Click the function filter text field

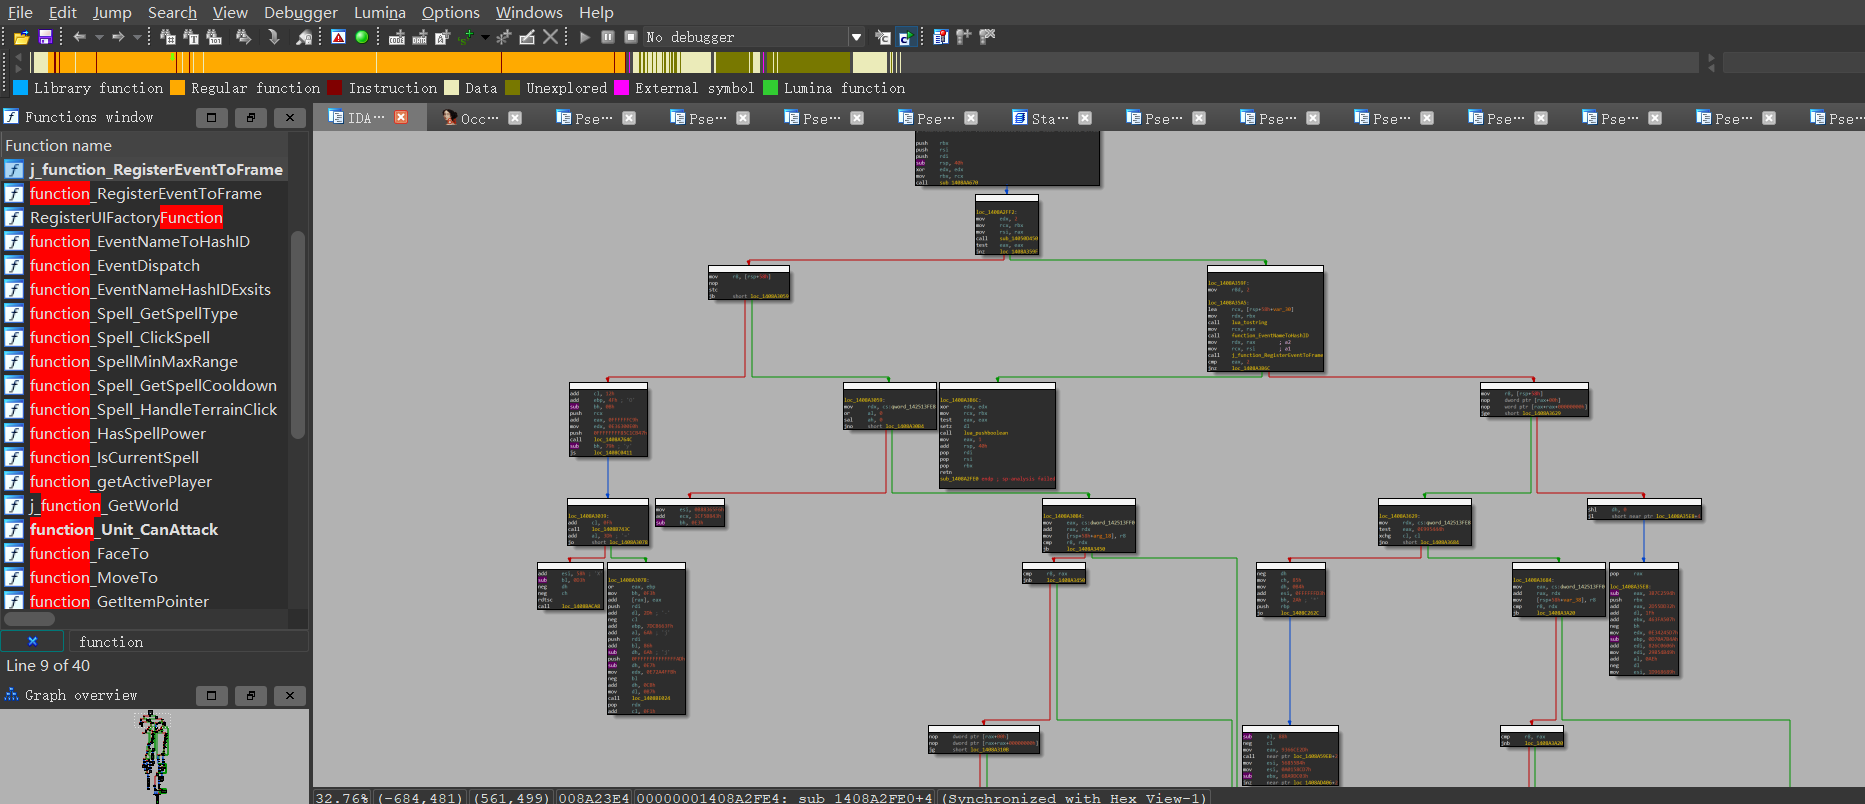187,642
